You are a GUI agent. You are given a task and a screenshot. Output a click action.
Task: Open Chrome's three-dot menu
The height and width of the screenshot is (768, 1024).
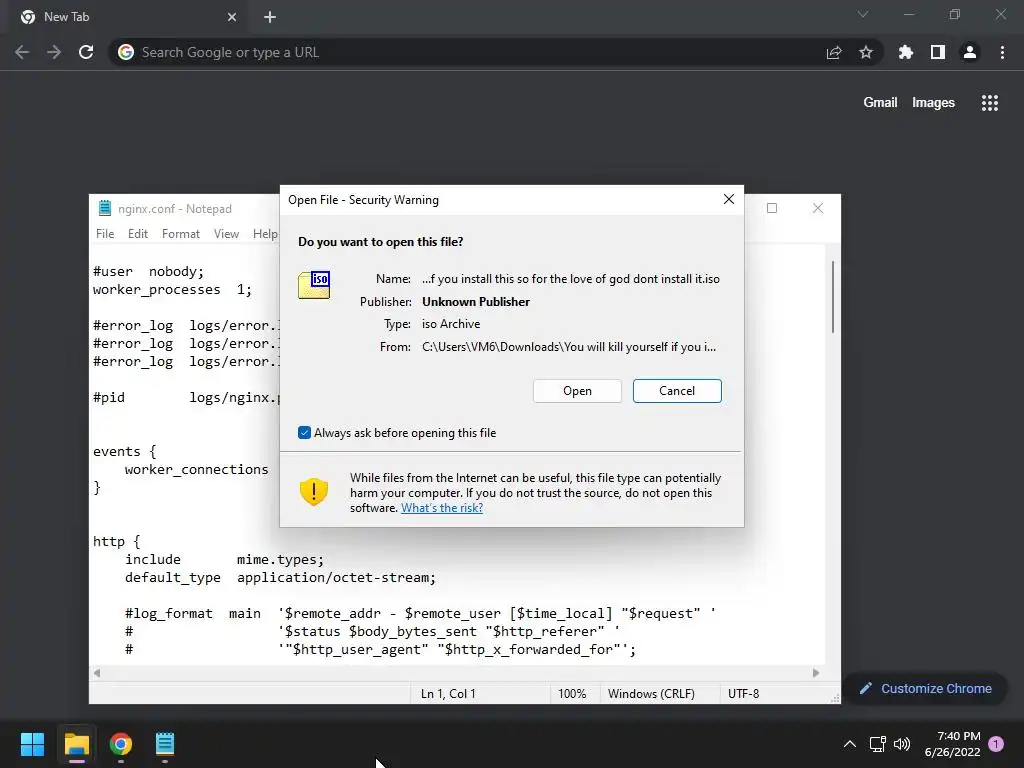(1002, 52)
